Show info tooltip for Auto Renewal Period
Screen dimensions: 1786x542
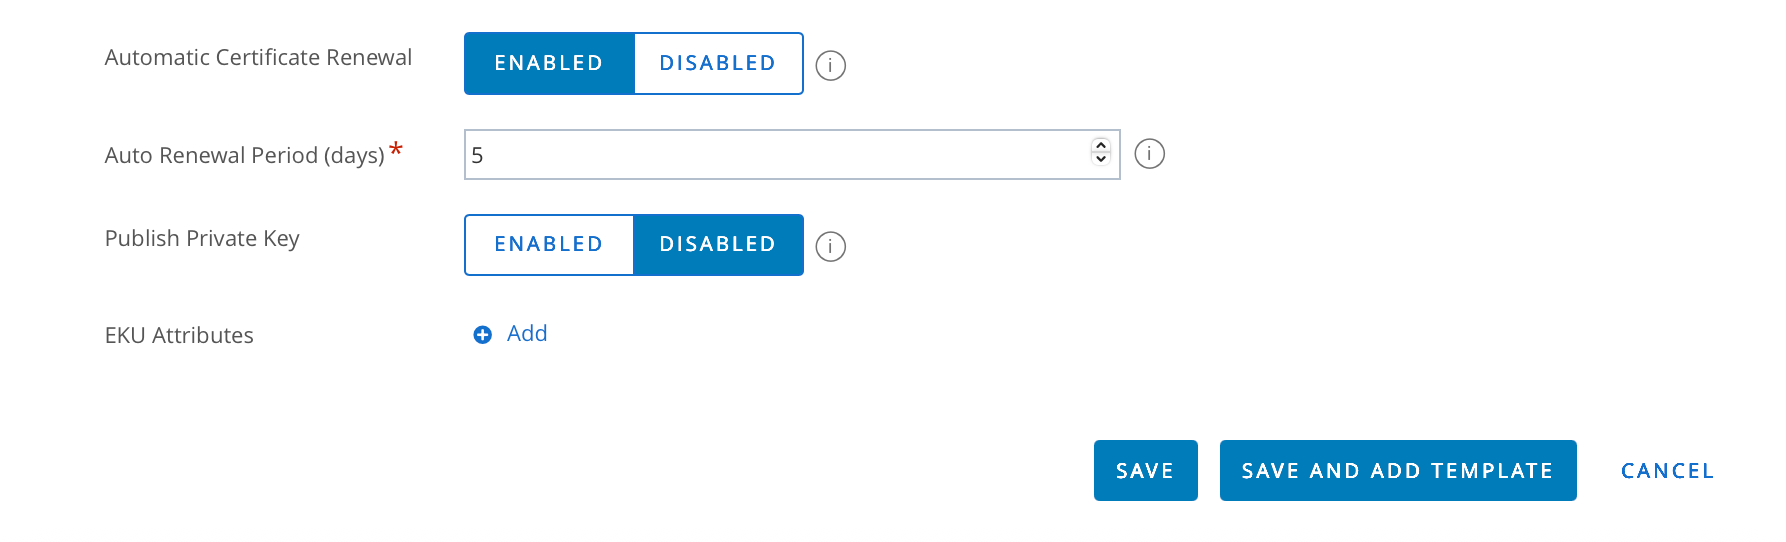pos(1149,154)
